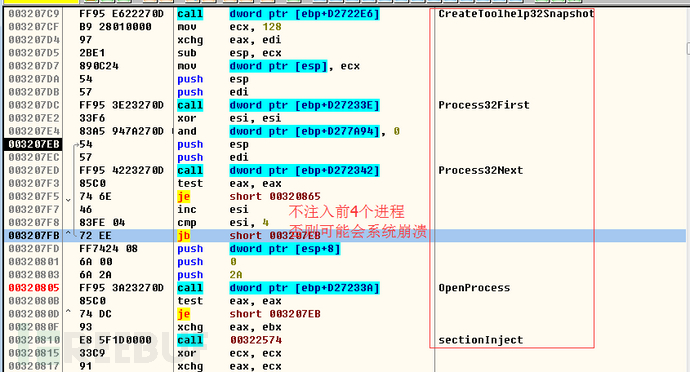690x372 pixels.
Task: Select the 'cmp esi, 4' instruction
Action: pyautogui.click(x=223, y=223)
